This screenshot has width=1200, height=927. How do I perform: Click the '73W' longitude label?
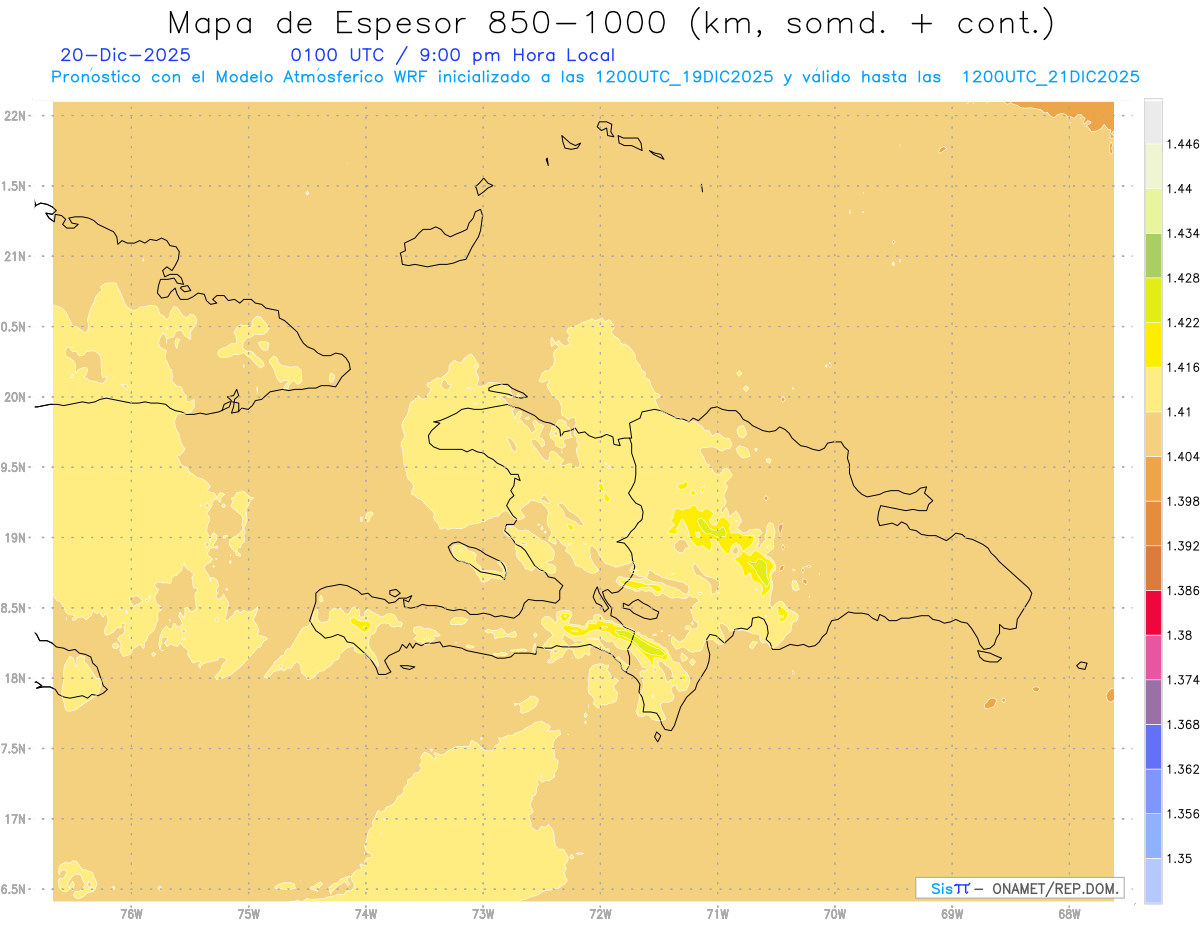[483, 914]
